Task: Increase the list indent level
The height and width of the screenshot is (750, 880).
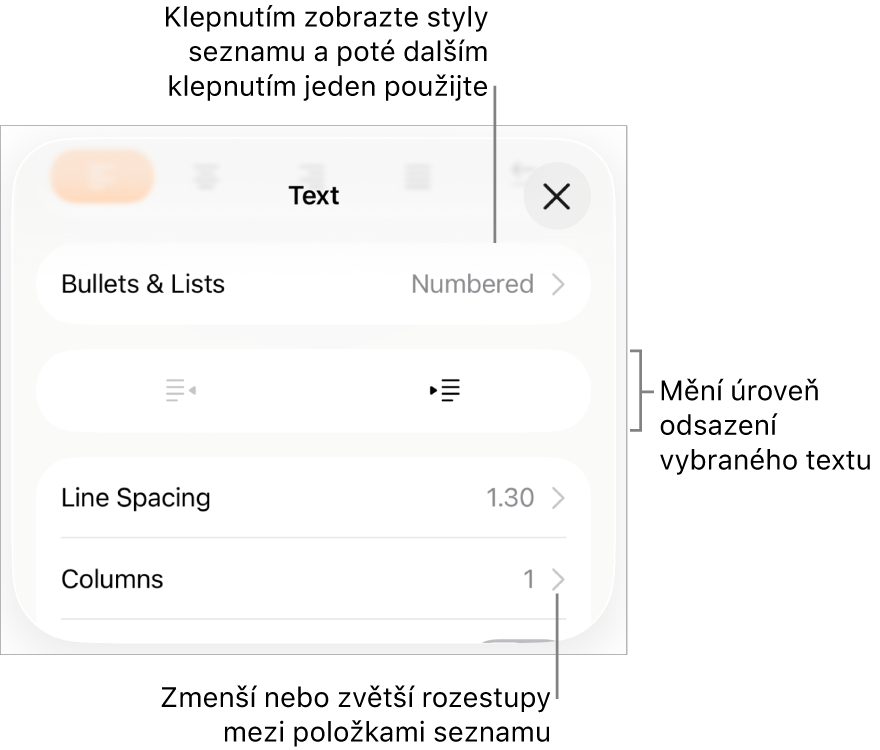Action: [x=446, y=391]
